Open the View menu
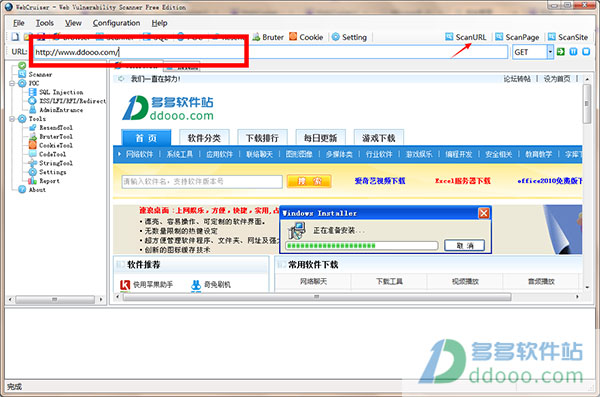 (73, 23)
